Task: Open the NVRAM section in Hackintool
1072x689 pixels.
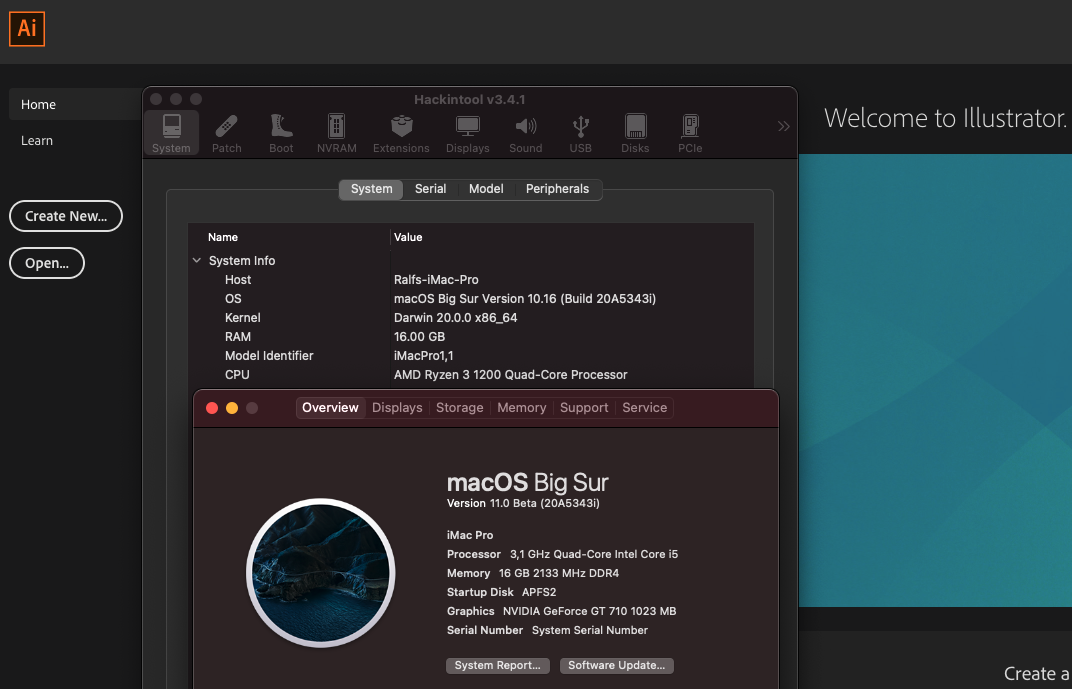Action: (336, 133)
